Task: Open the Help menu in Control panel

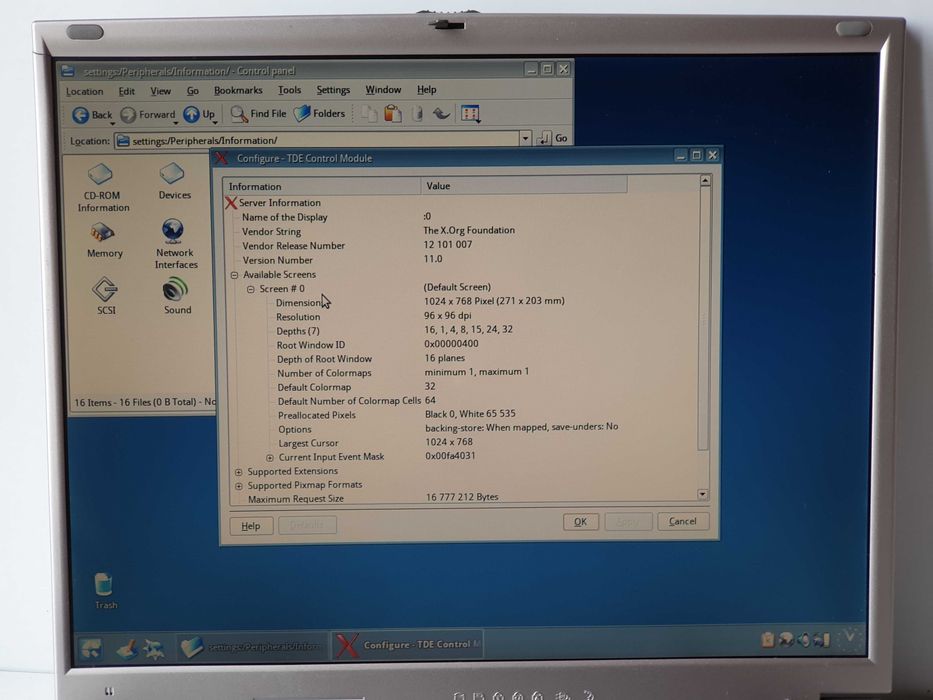Action: pos(426,89)
